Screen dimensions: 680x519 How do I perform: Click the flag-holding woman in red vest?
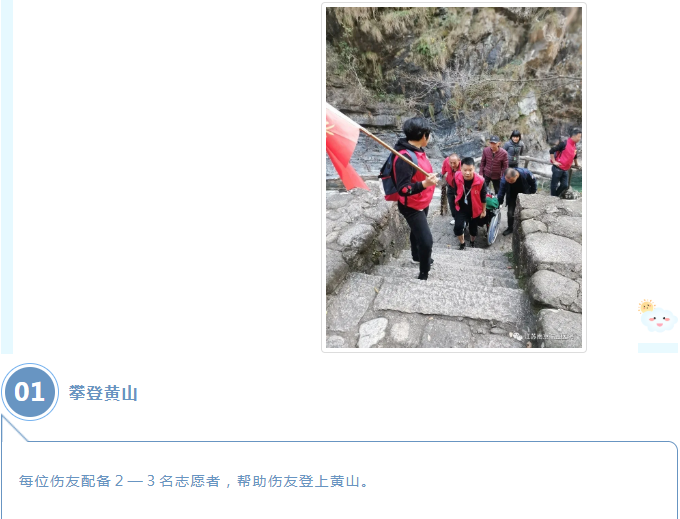[415, 198]
